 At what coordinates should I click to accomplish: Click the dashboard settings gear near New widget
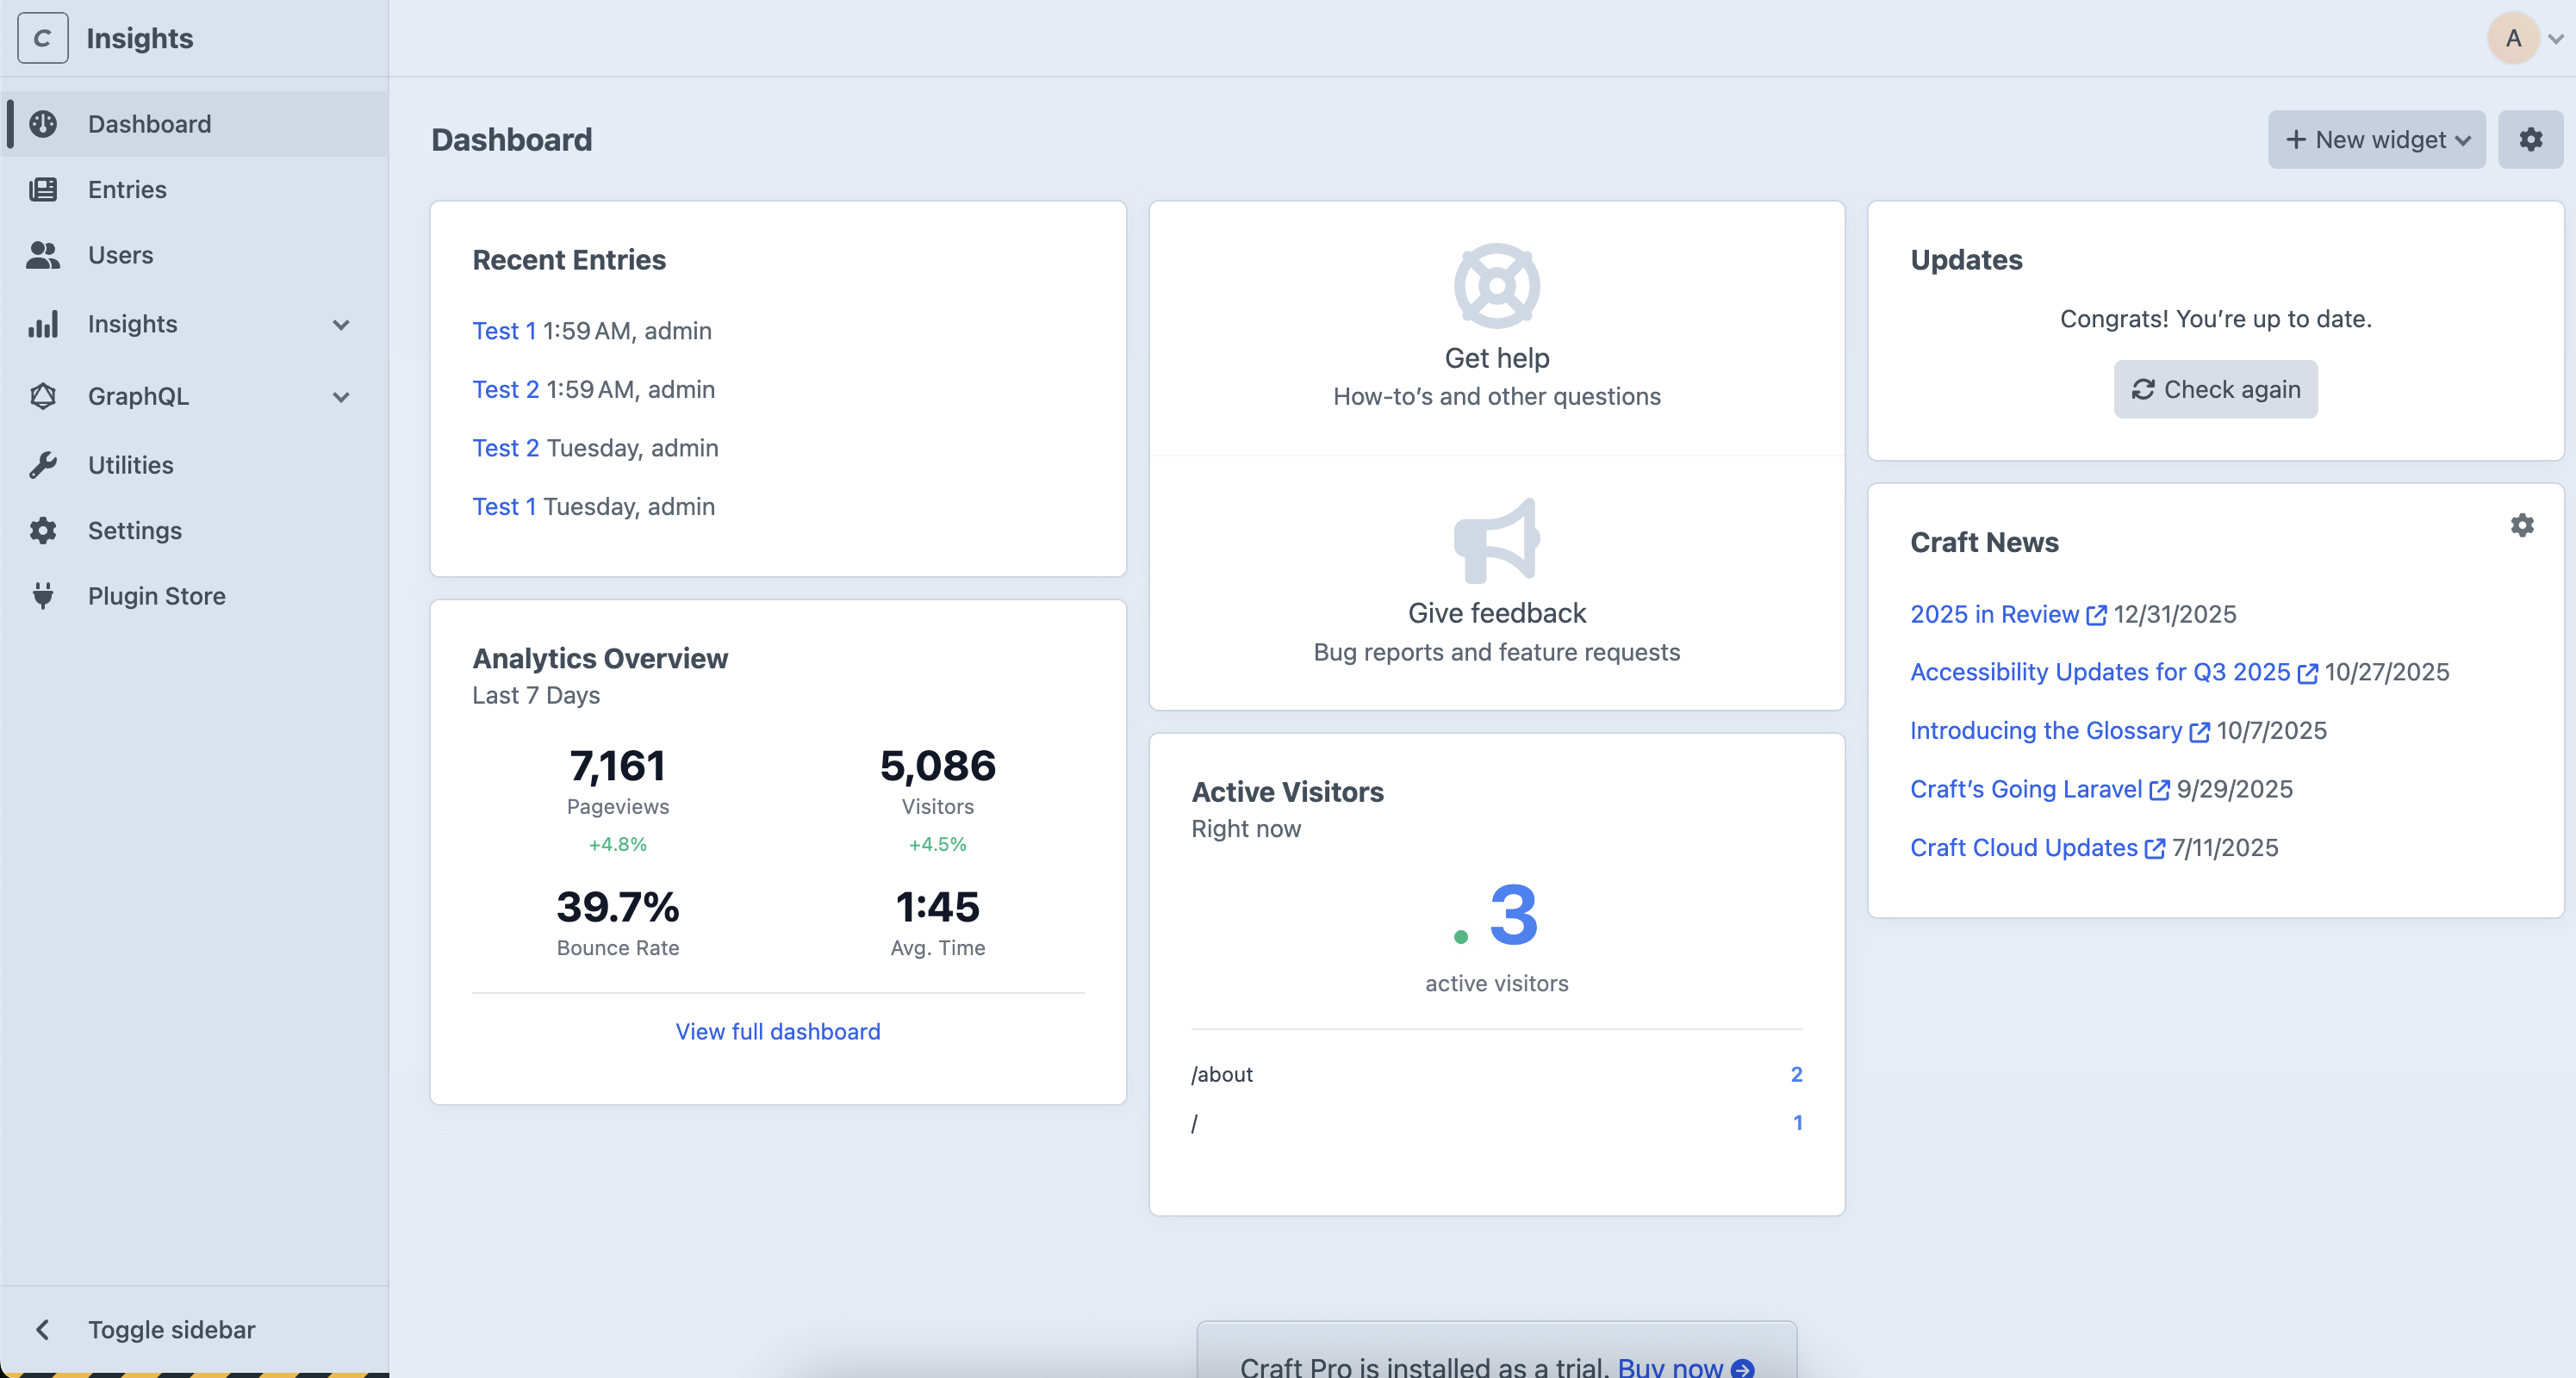[x=2531, y=139]
